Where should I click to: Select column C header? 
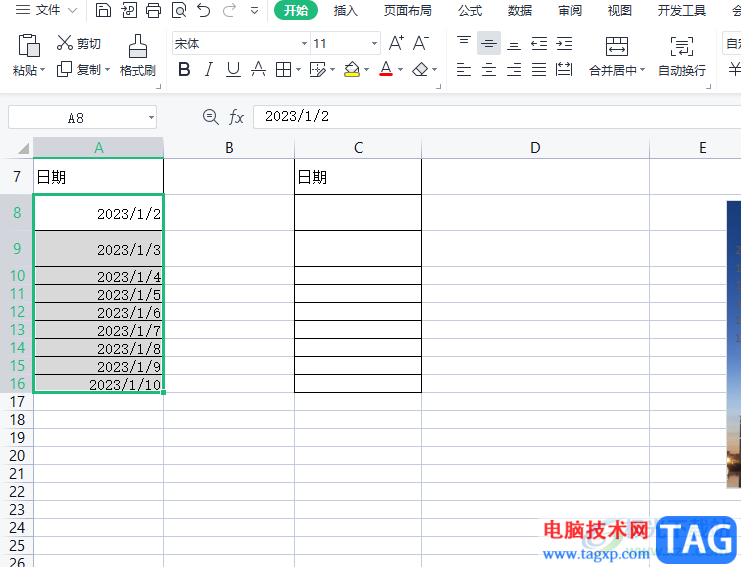358,148
